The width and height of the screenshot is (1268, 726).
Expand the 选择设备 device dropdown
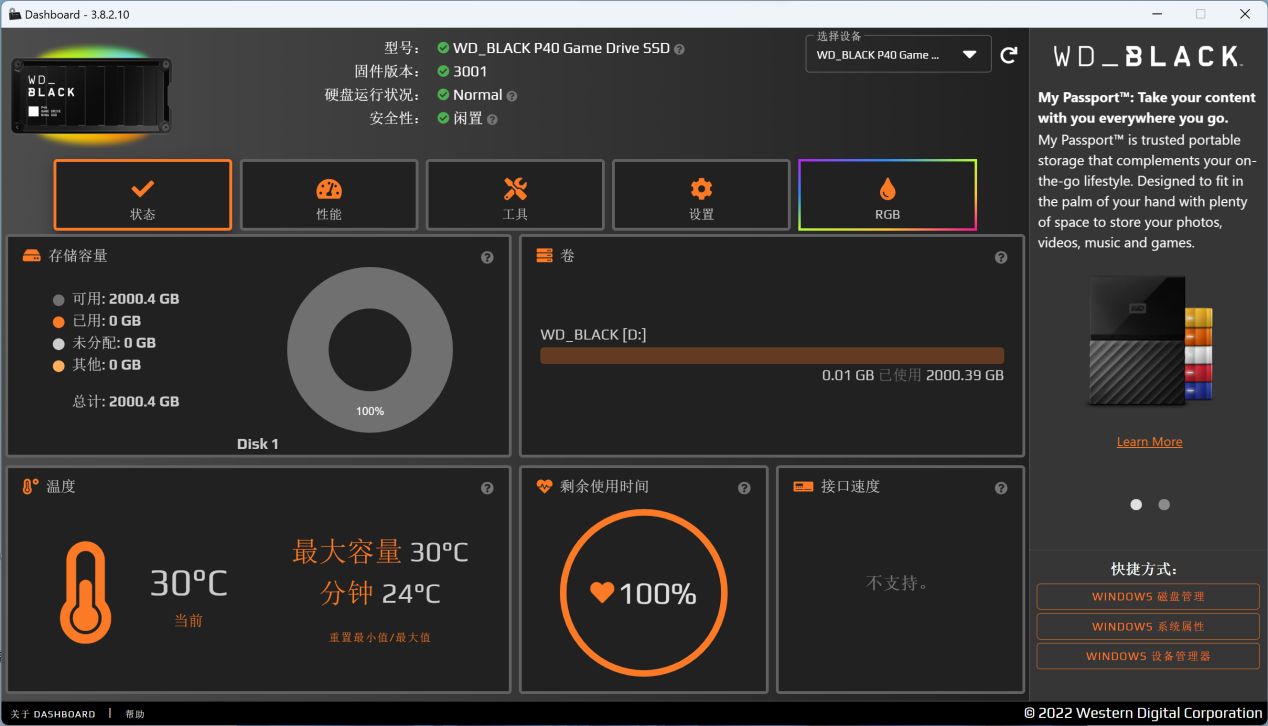898,55
